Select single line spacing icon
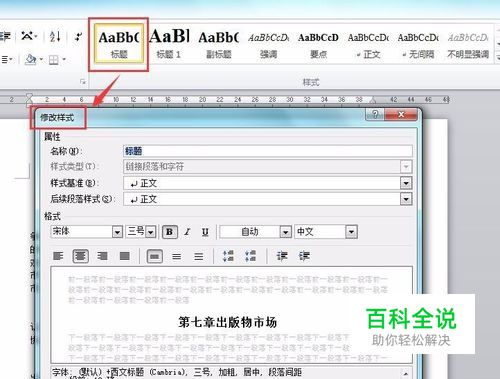 point(155,256)
